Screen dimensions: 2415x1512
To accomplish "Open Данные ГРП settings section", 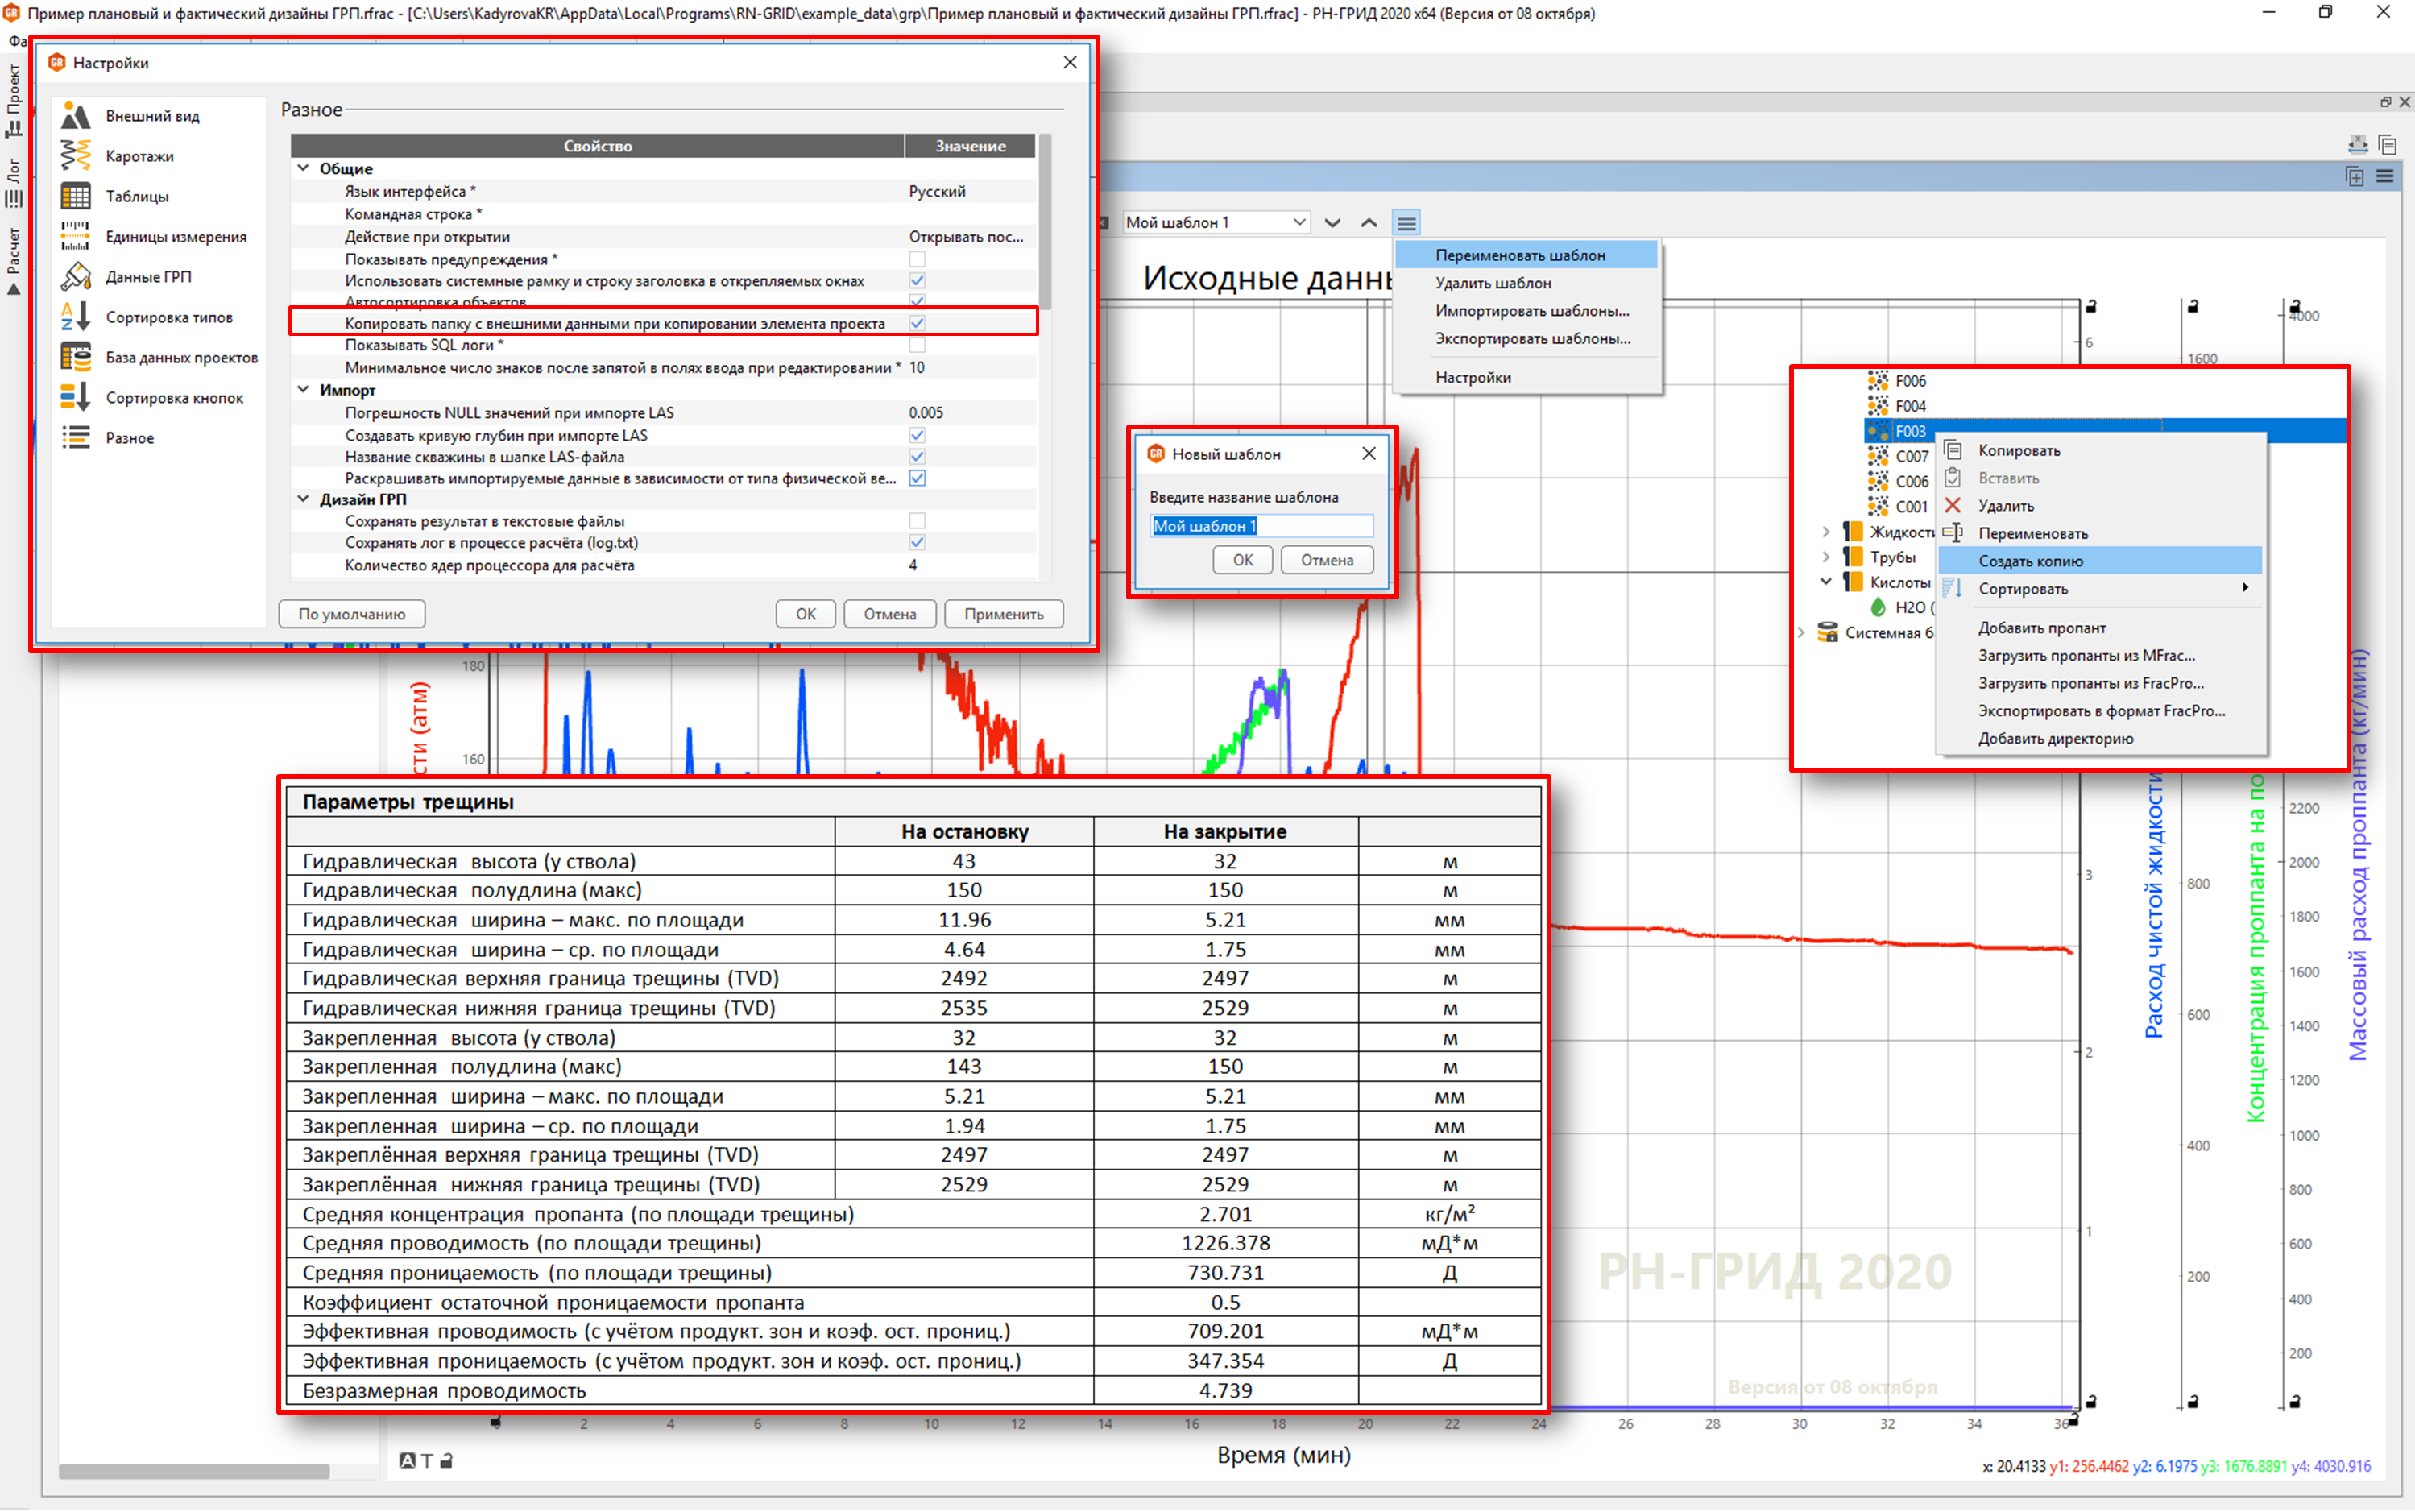I will [148, 276].
